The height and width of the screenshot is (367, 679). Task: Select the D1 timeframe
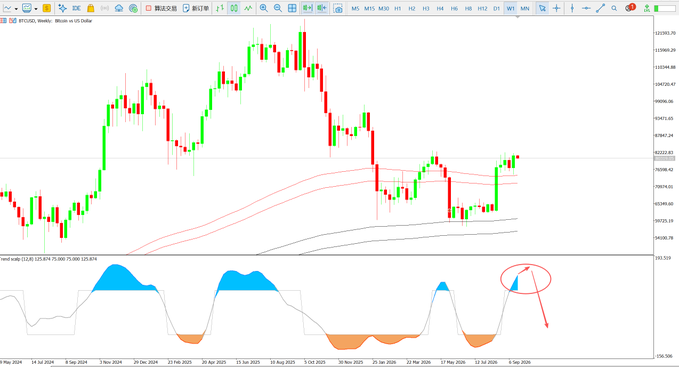tap(497, 9)
